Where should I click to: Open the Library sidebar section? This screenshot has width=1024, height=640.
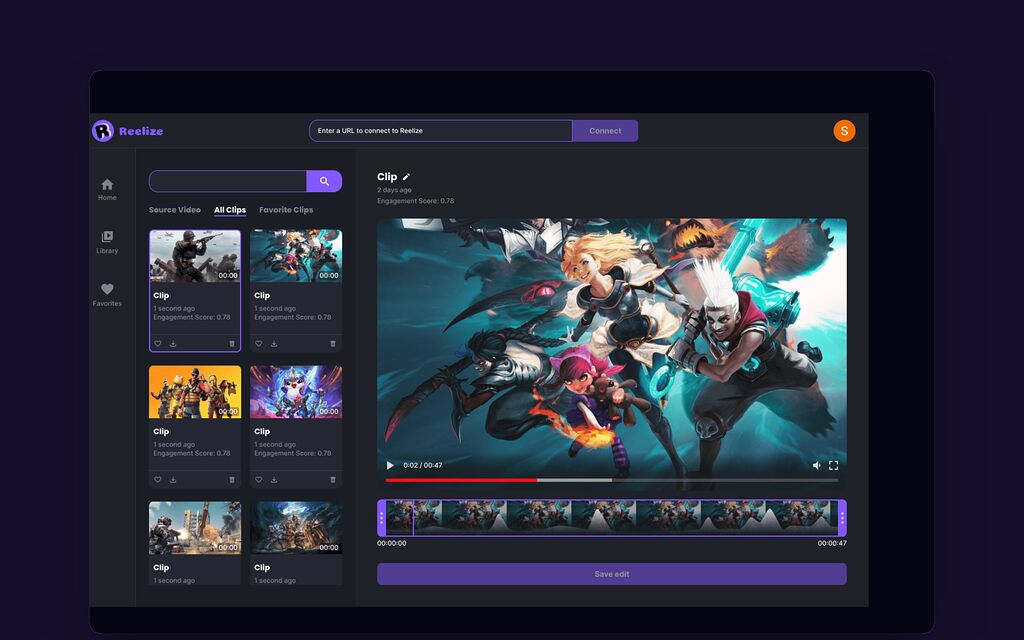coord(107,242)
